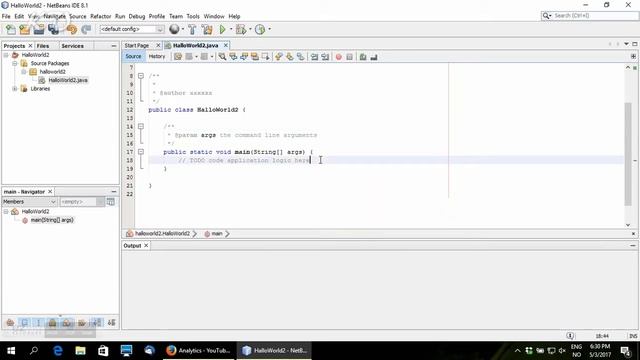Toggle Rectangular Selection in editor toolbar
Viewport: 640px width, 360px height.
pos(265,57)
